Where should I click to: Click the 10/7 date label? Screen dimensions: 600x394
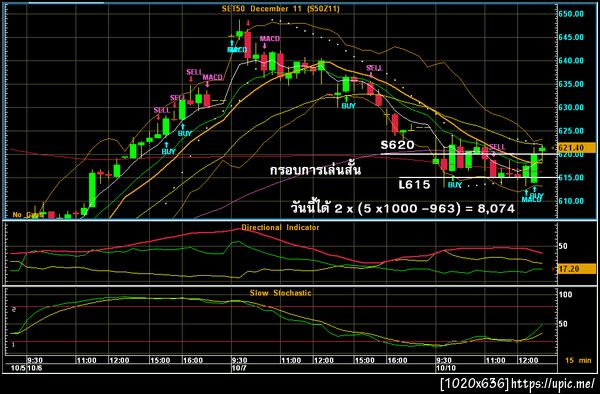point(239,368)
